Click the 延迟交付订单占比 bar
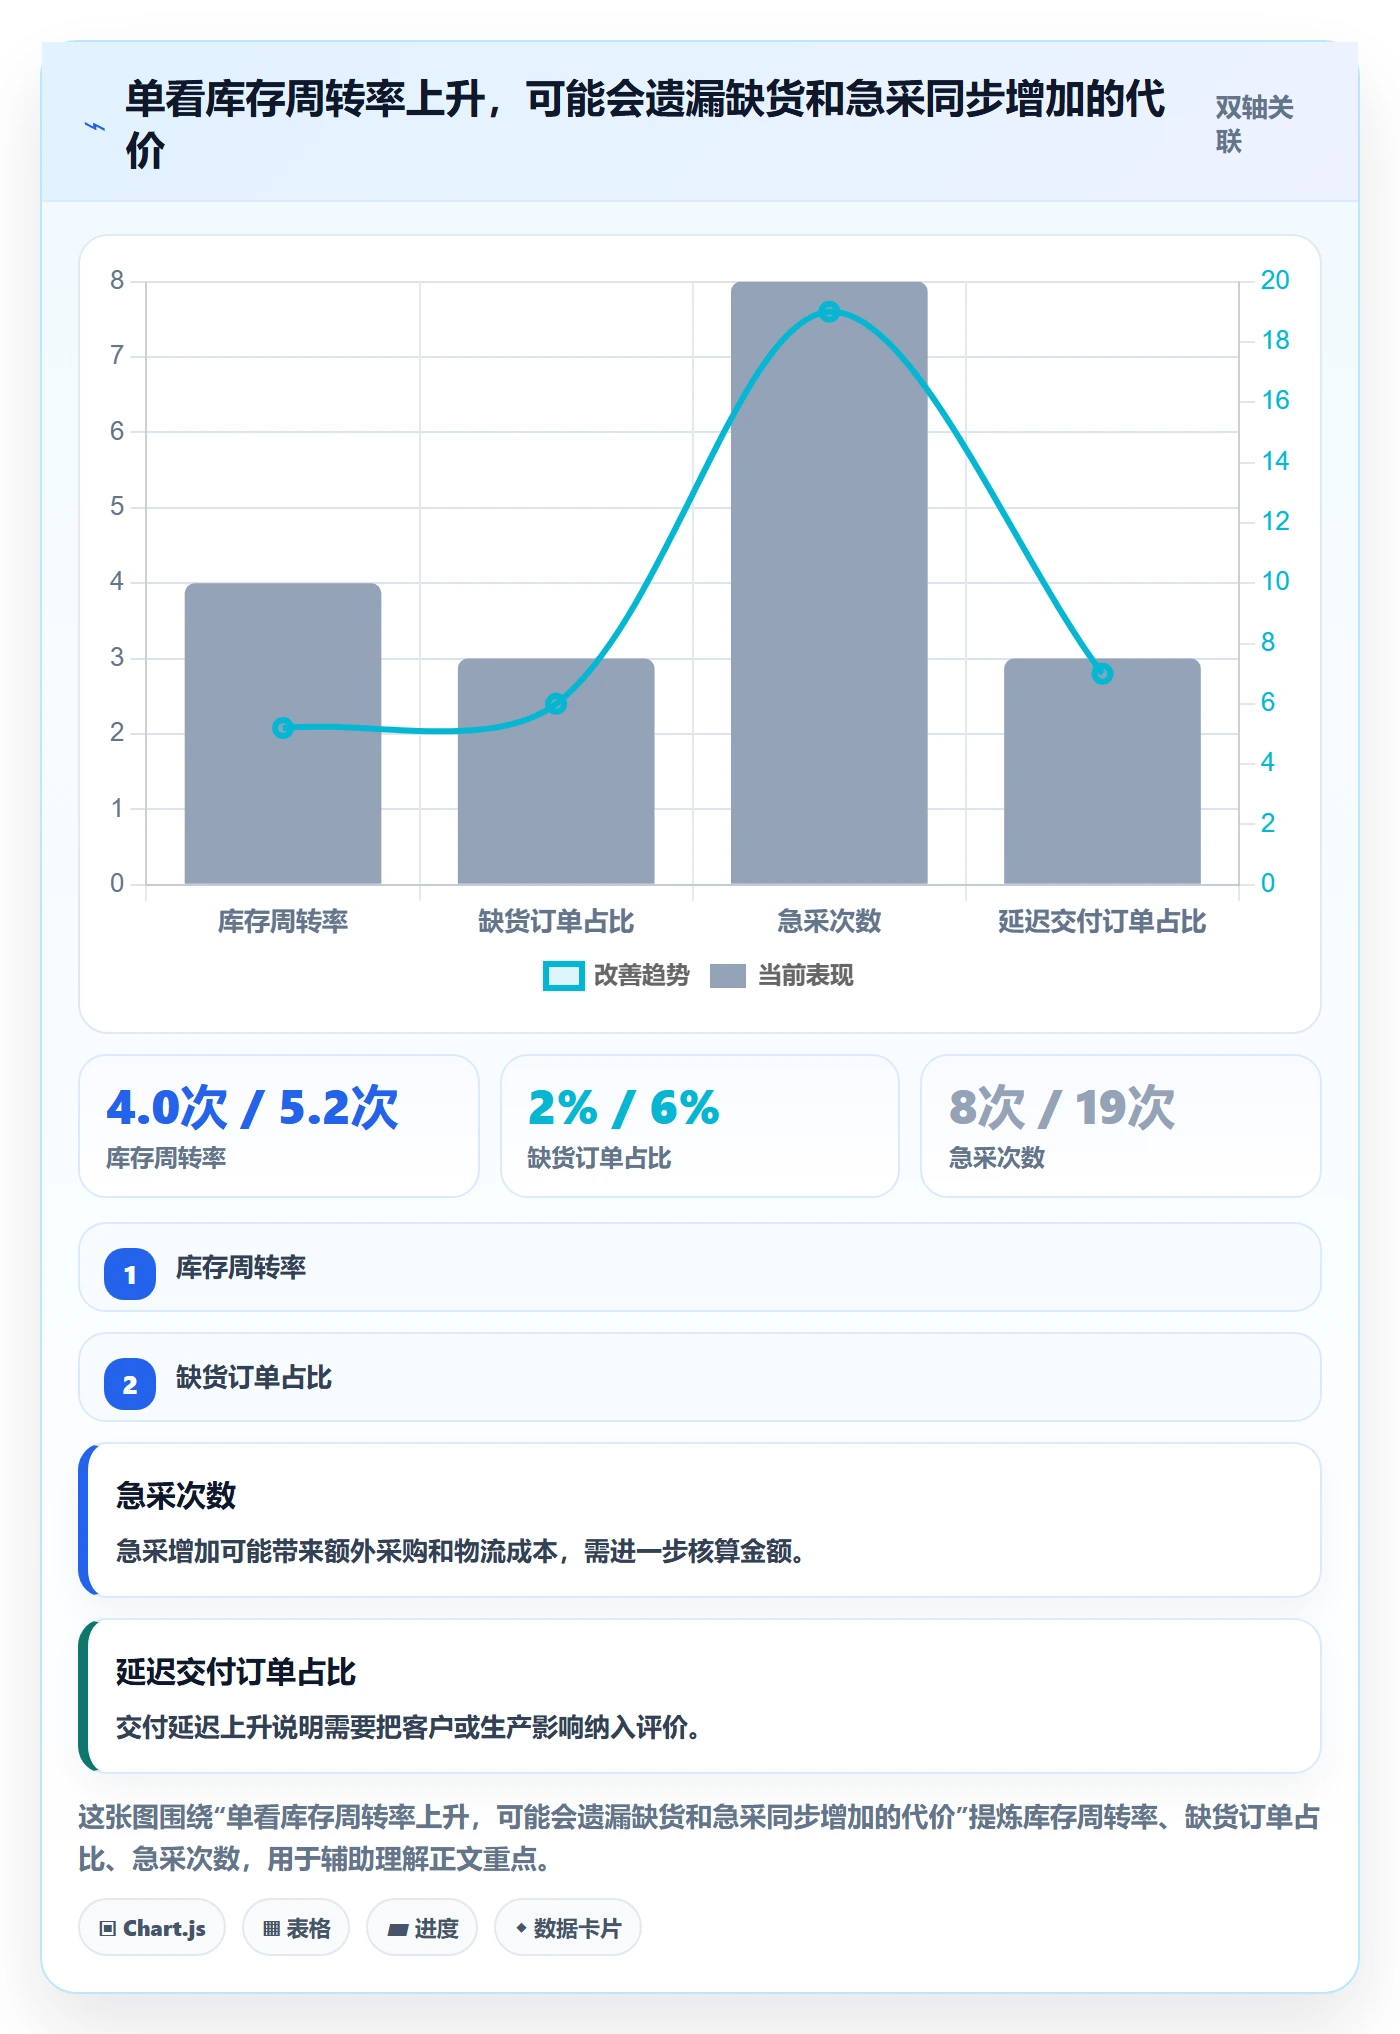The image size is (1400, 2034). click(x=1102, y=771)
